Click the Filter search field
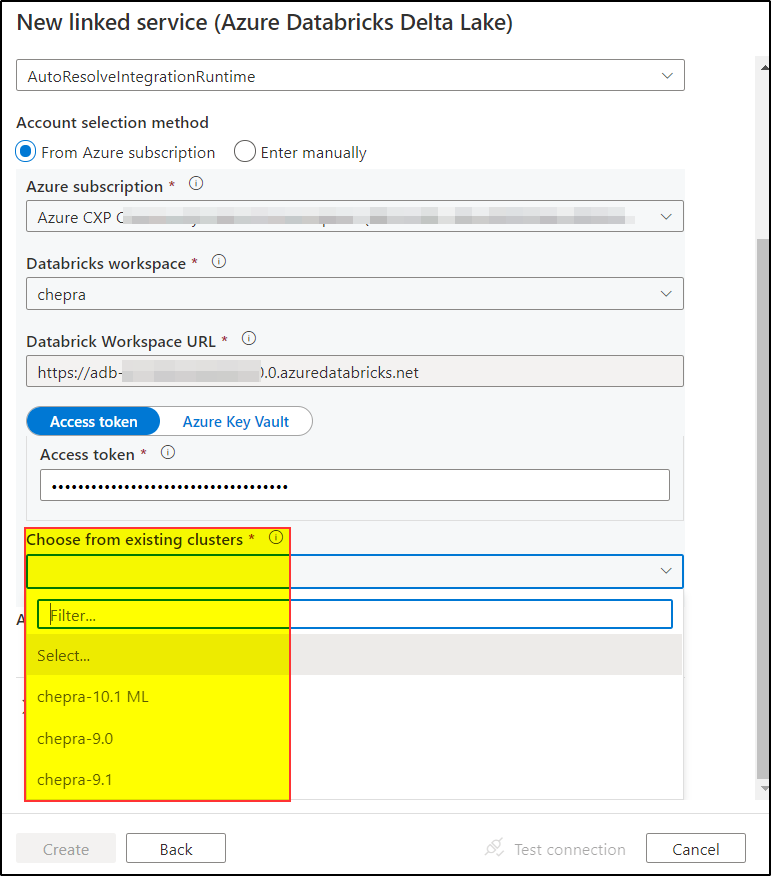Screen dimensions: 771x876 355,615
